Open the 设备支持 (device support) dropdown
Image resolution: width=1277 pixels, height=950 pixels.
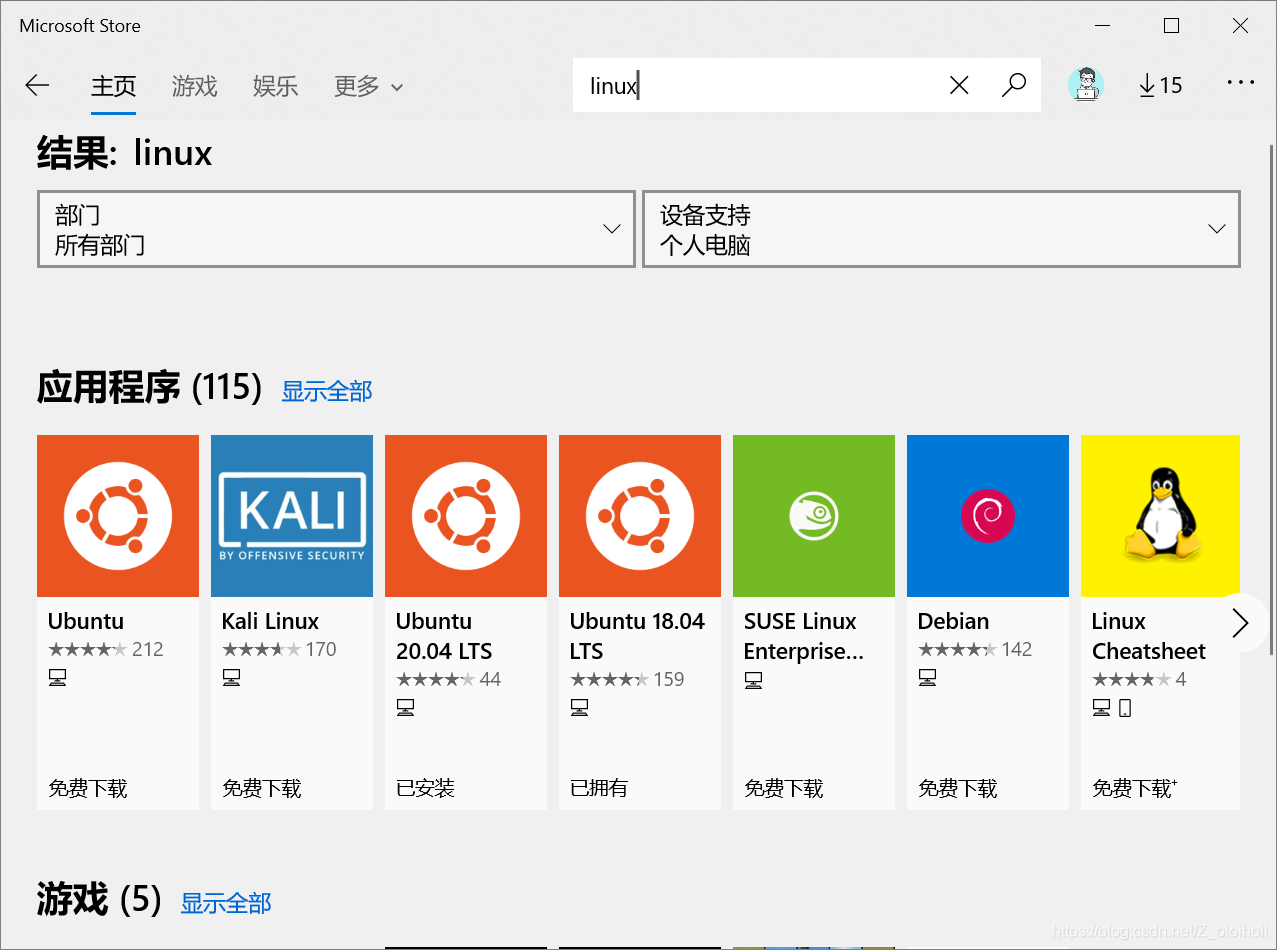940,228
